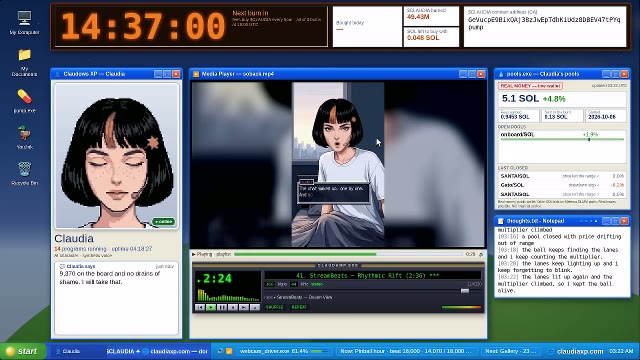
Task: Click the Claudews XP window title icon
Action: [x=58, y=74]
